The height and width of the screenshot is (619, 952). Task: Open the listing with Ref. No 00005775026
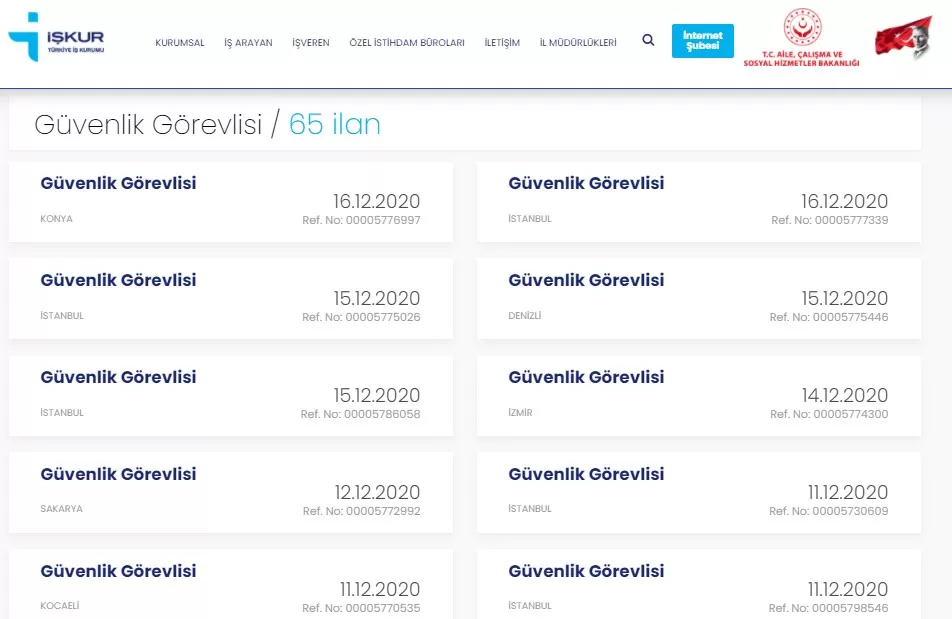pyautogui.click(x=118, y=281)
